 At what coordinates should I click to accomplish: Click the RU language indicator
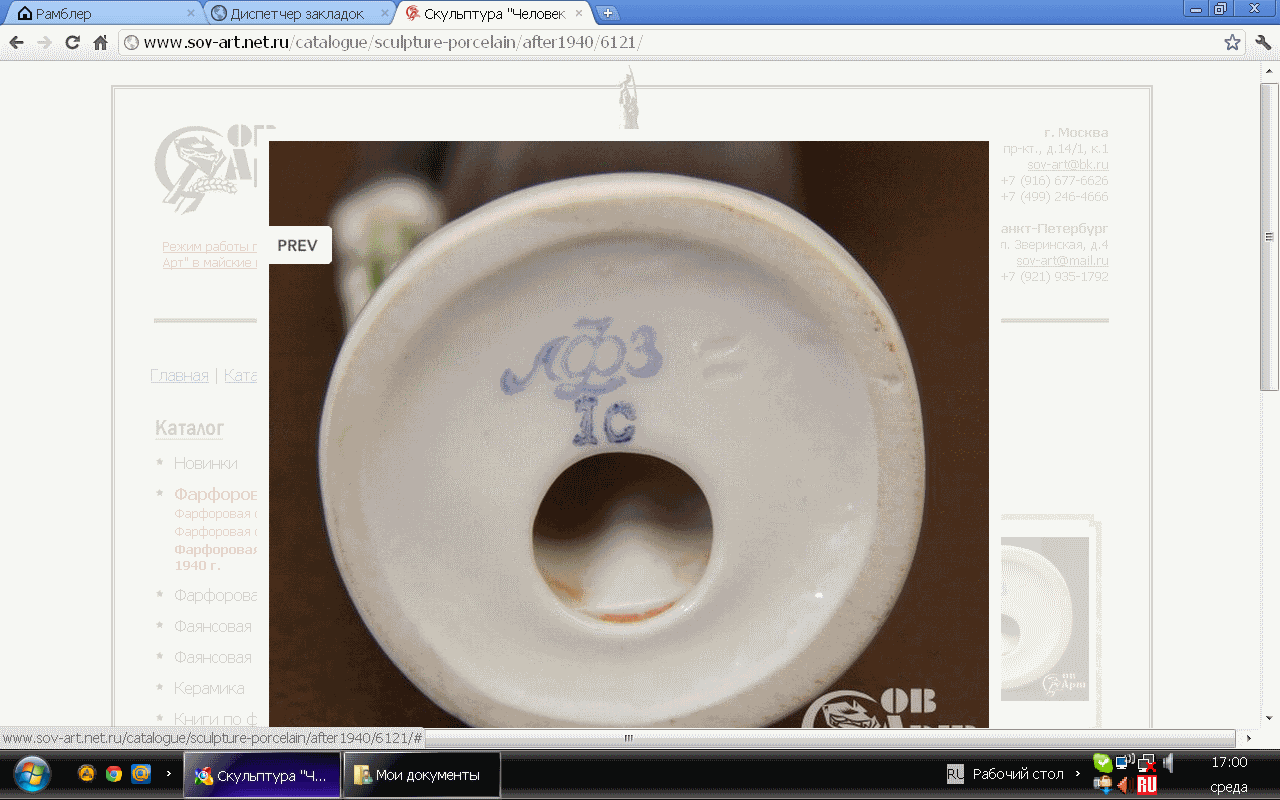tap(955, 774)
